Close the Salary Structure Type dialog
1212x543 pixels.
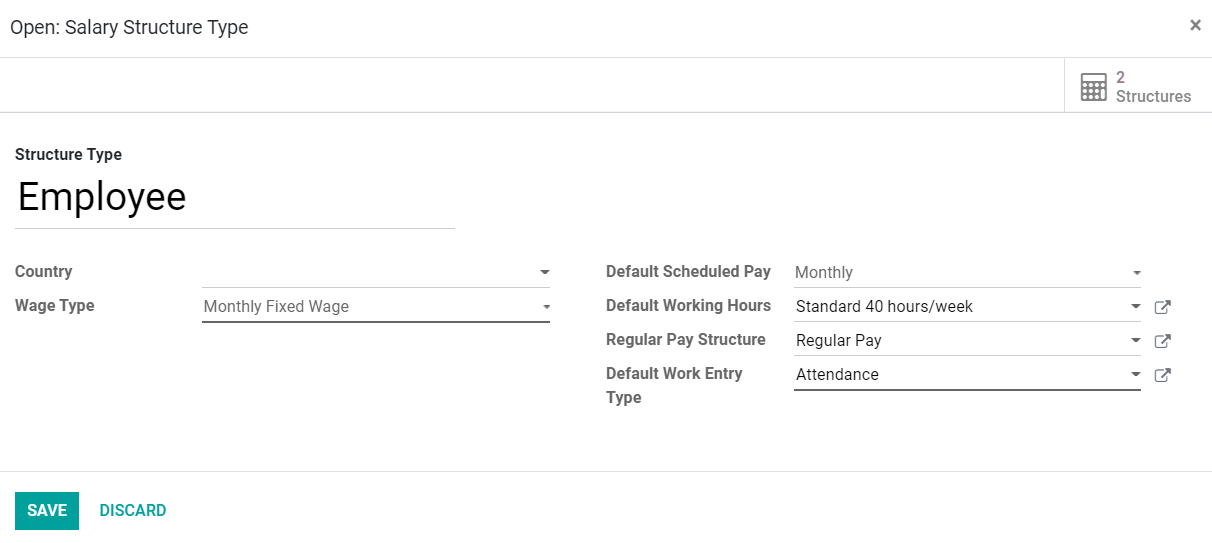coord(1195,26)
